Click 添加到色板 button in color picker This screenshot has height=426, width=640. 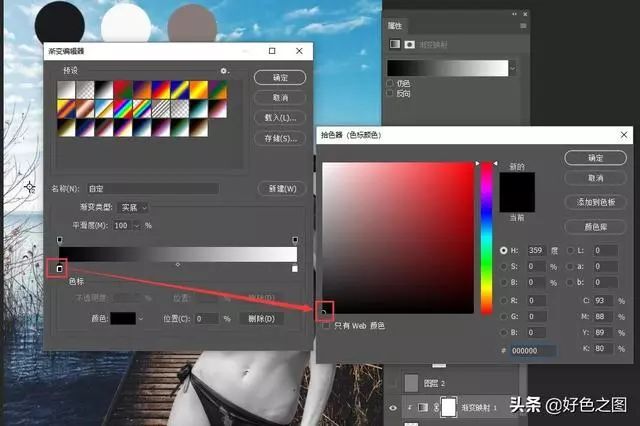pos(595,202)
